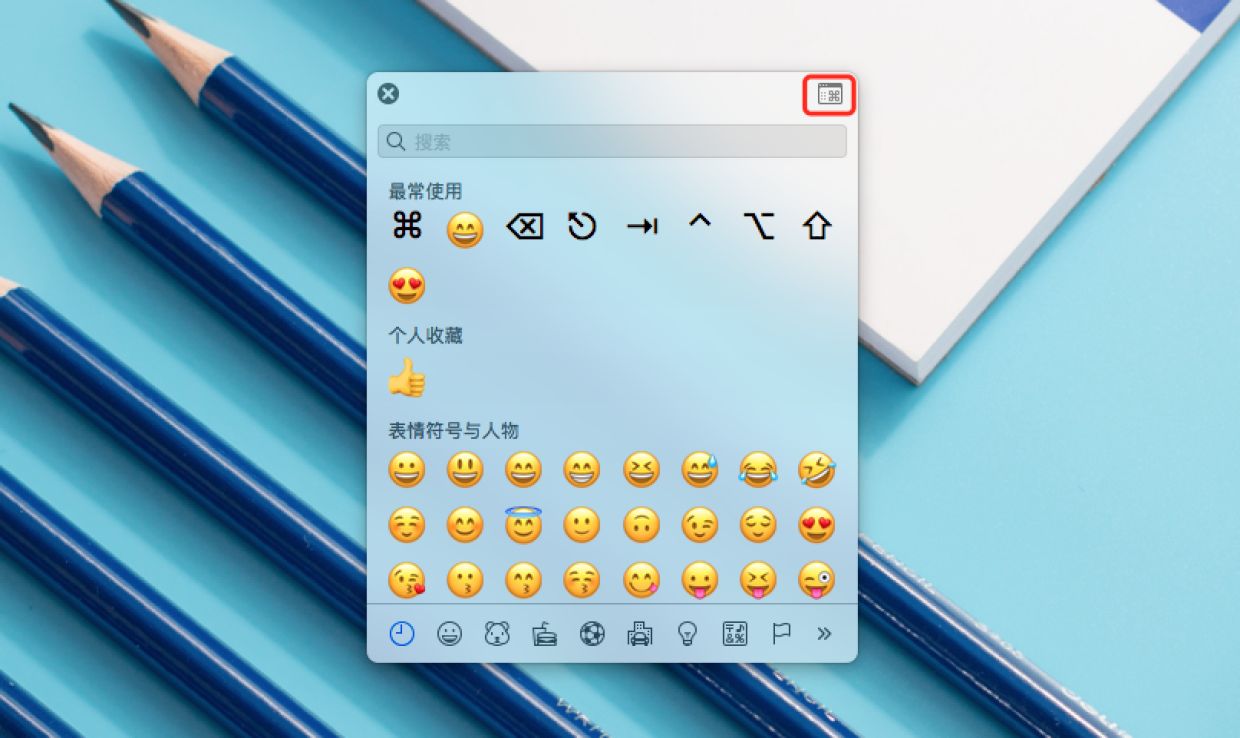
Task: Choose the smiling emoji with blue halo
Action: tap(524, 525)
